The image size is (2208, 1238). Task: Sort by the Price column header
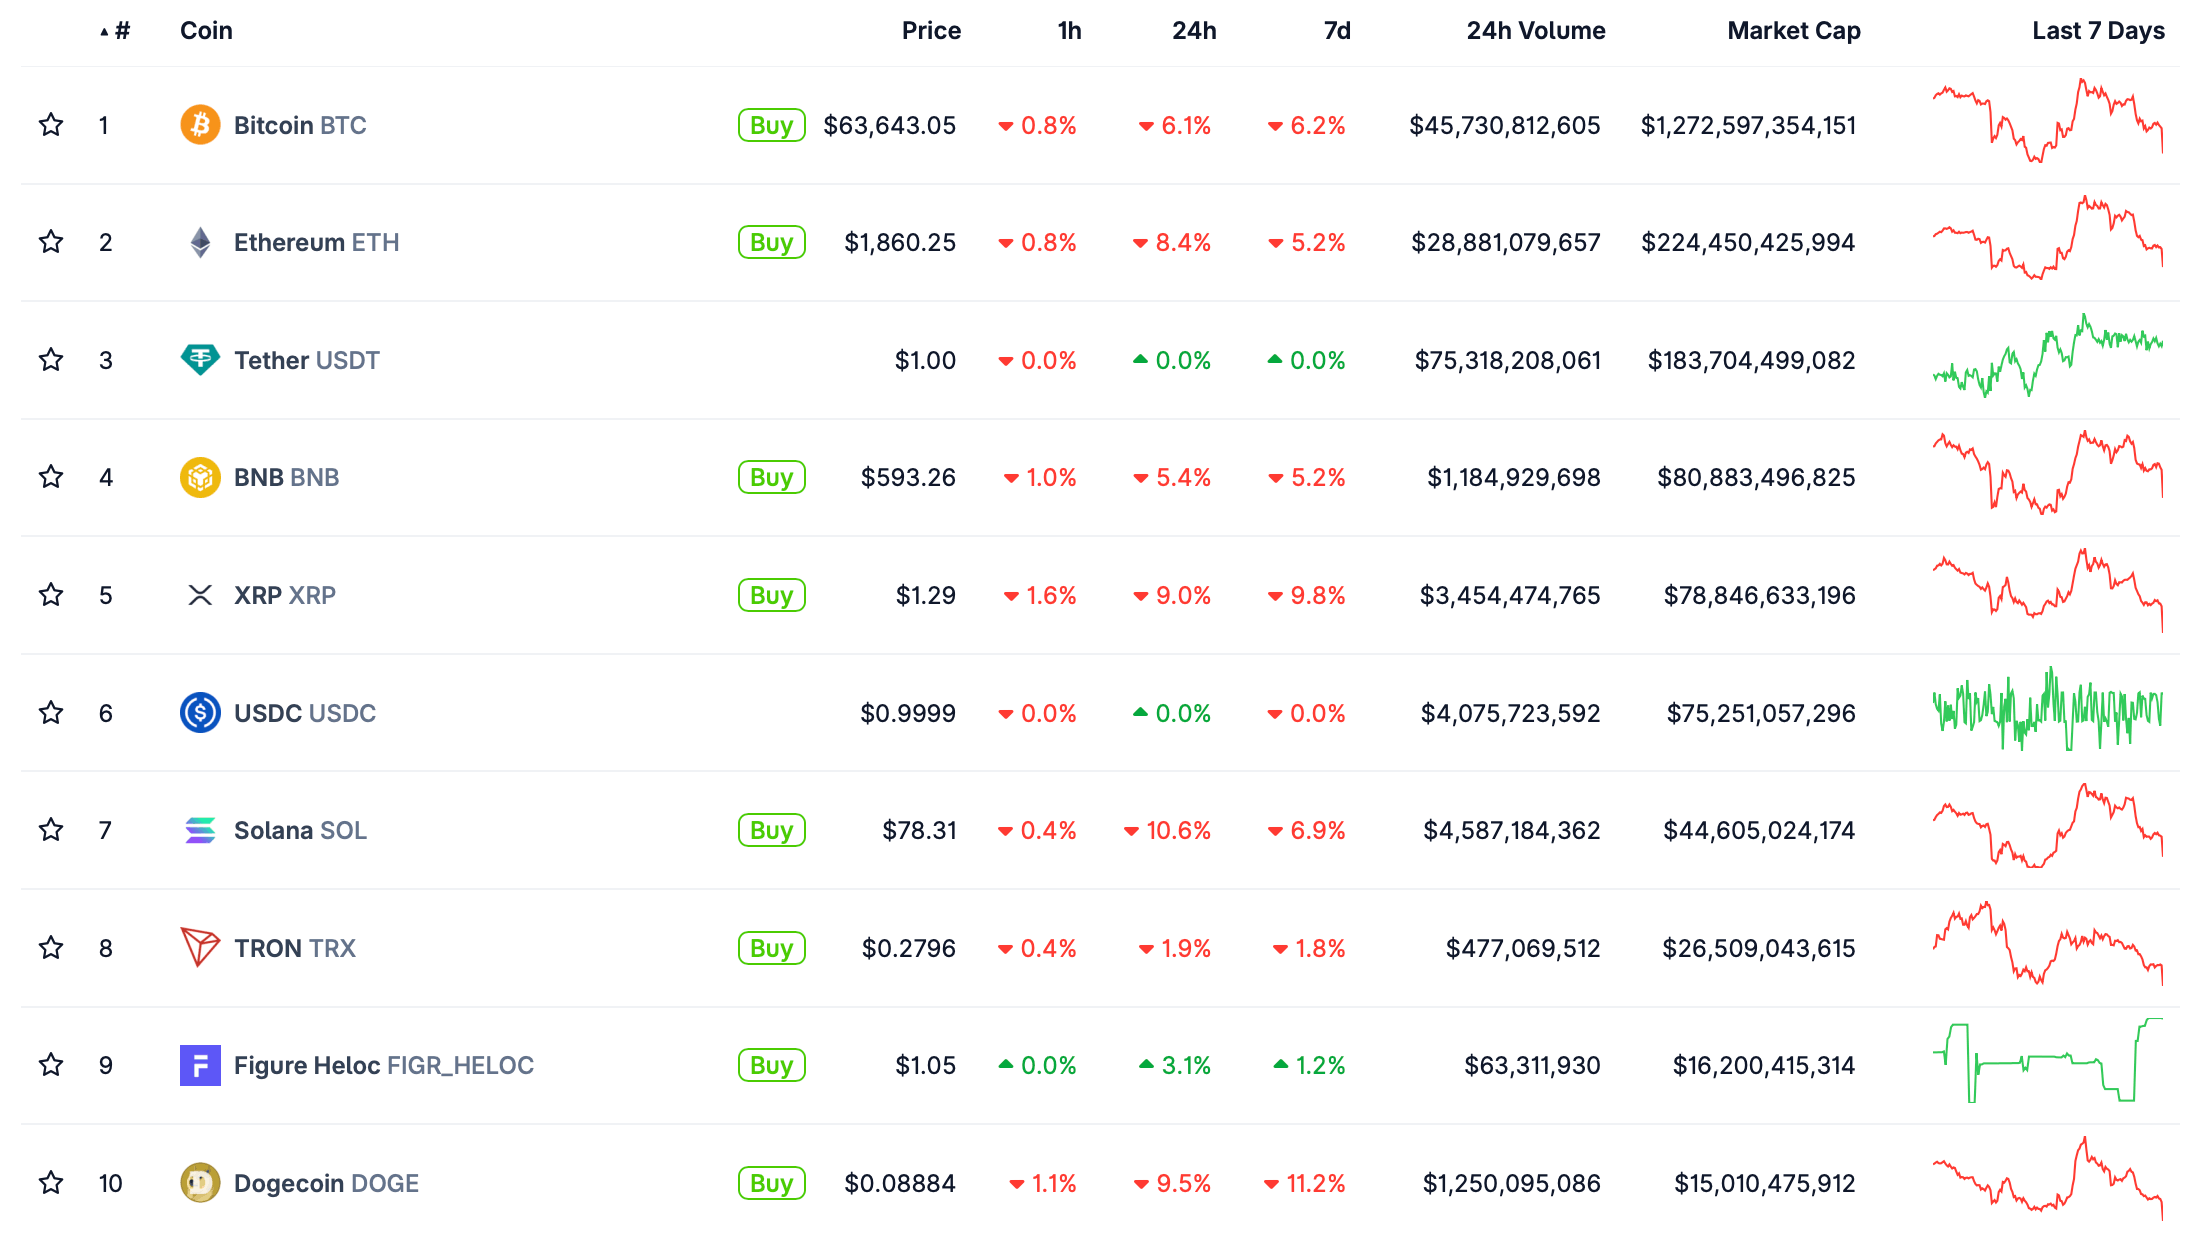(x=930, y=31)
